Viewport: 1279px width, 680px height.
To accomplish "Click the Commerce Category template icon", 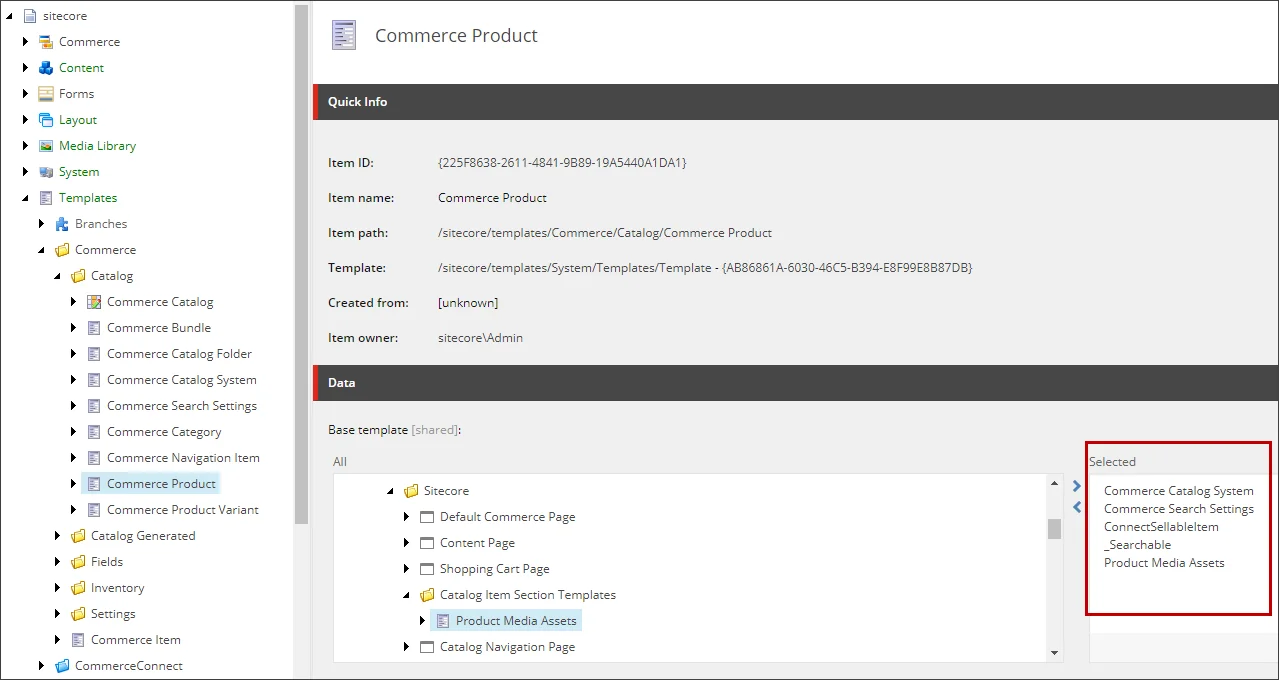I will [x=94, y=432].
